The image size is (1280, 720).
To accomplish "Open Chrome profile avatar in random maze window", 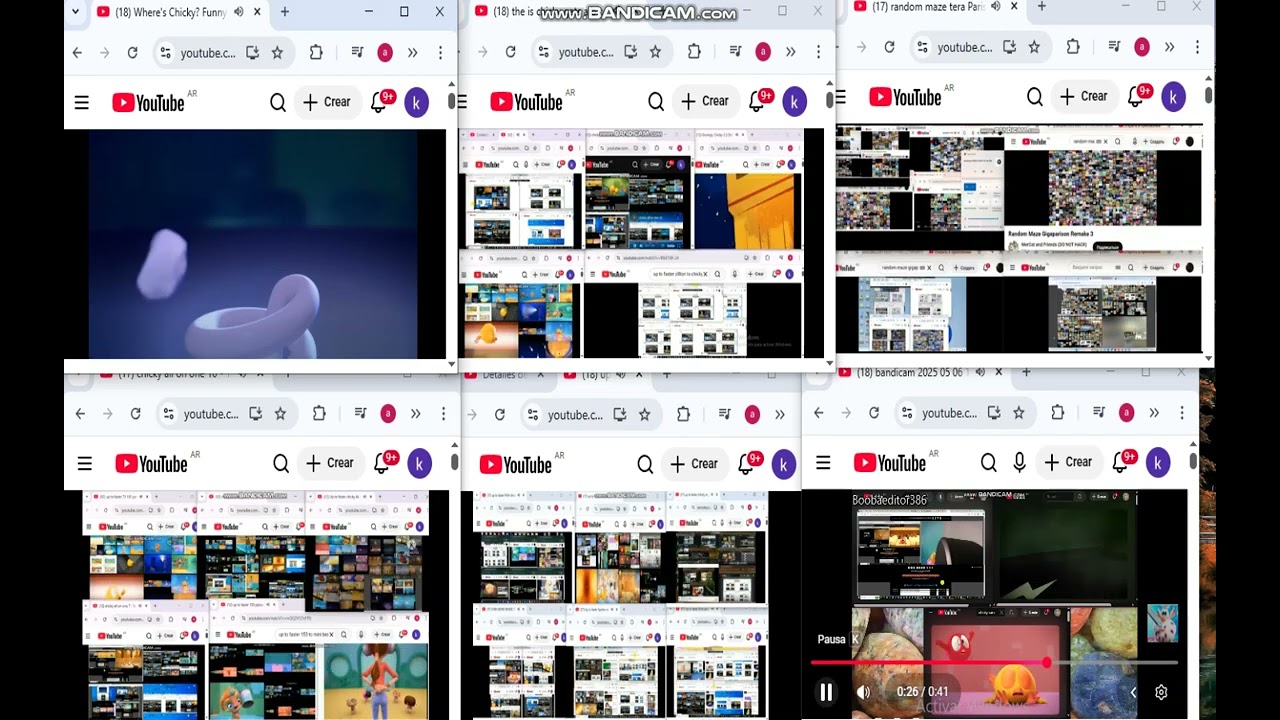I will [x=1142, y=47].
